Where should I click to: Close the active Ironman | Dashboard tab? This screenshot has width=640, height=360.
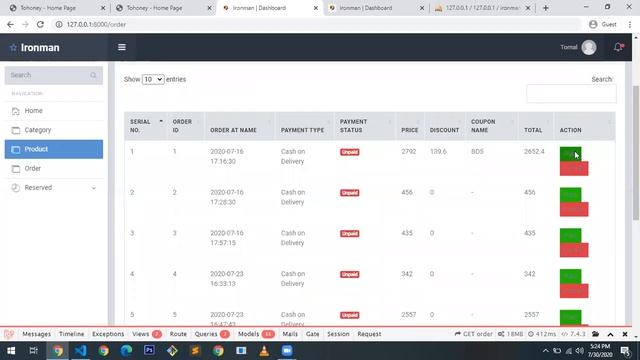point(316,8)
